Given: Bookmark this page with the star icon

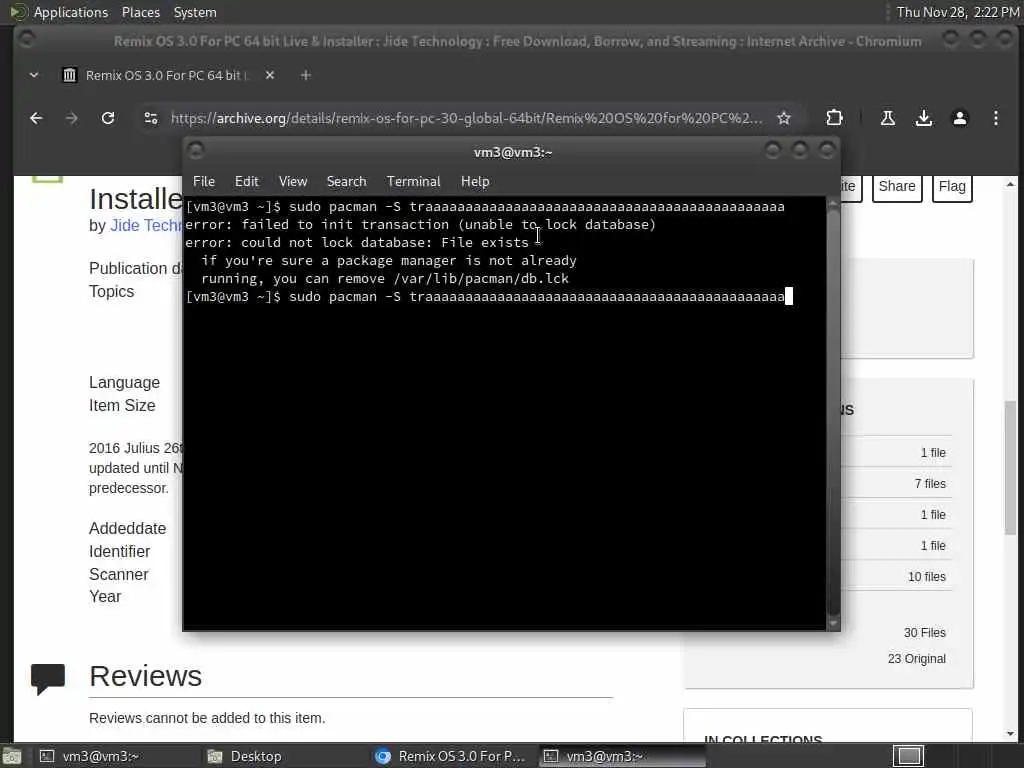Looking at the screenshot, I should tap(784, 118).
